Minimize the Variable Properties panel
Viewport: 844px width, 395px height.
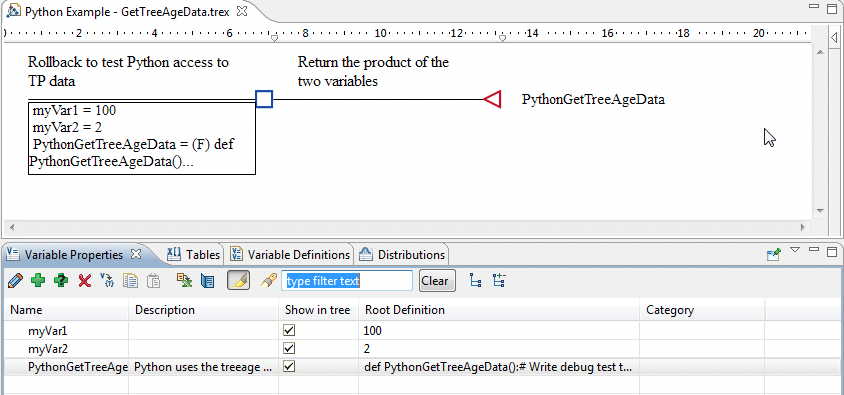[x=814, y=249]
